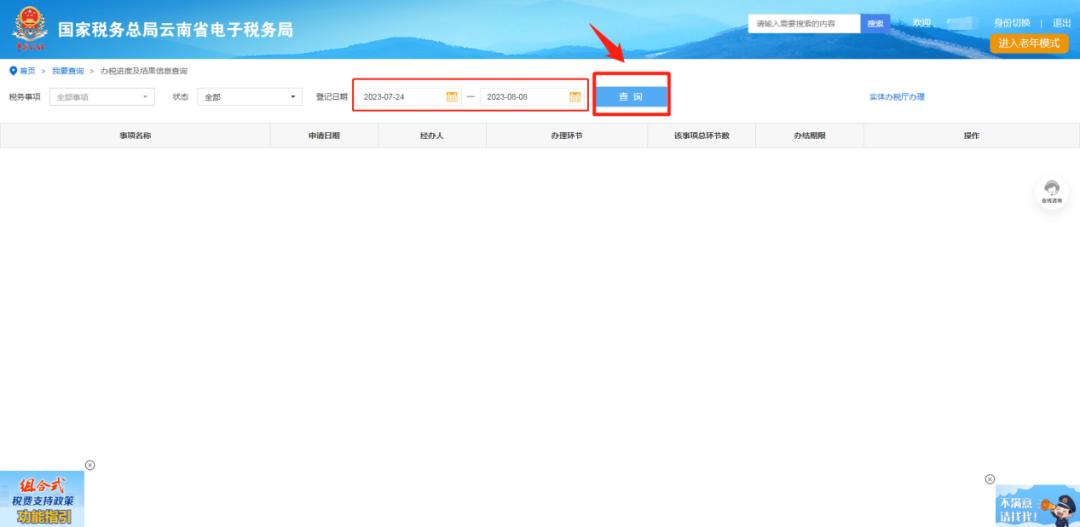Click the start date field 2023-07-24

click(408, 97)
